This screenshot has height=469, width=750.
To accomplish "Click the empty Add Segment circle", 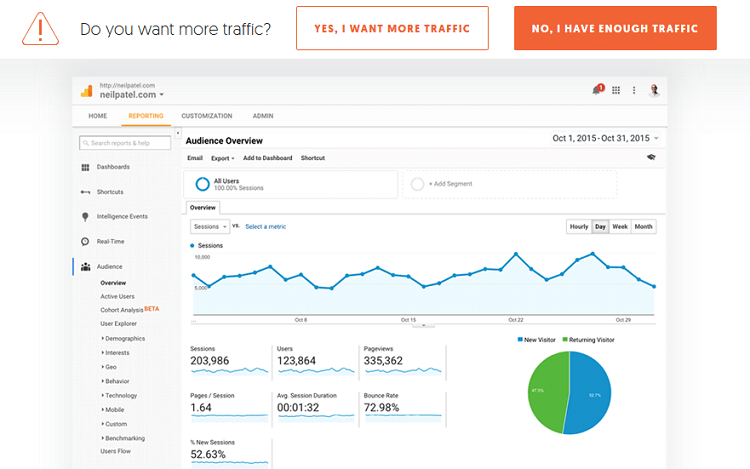I will 417,184.
